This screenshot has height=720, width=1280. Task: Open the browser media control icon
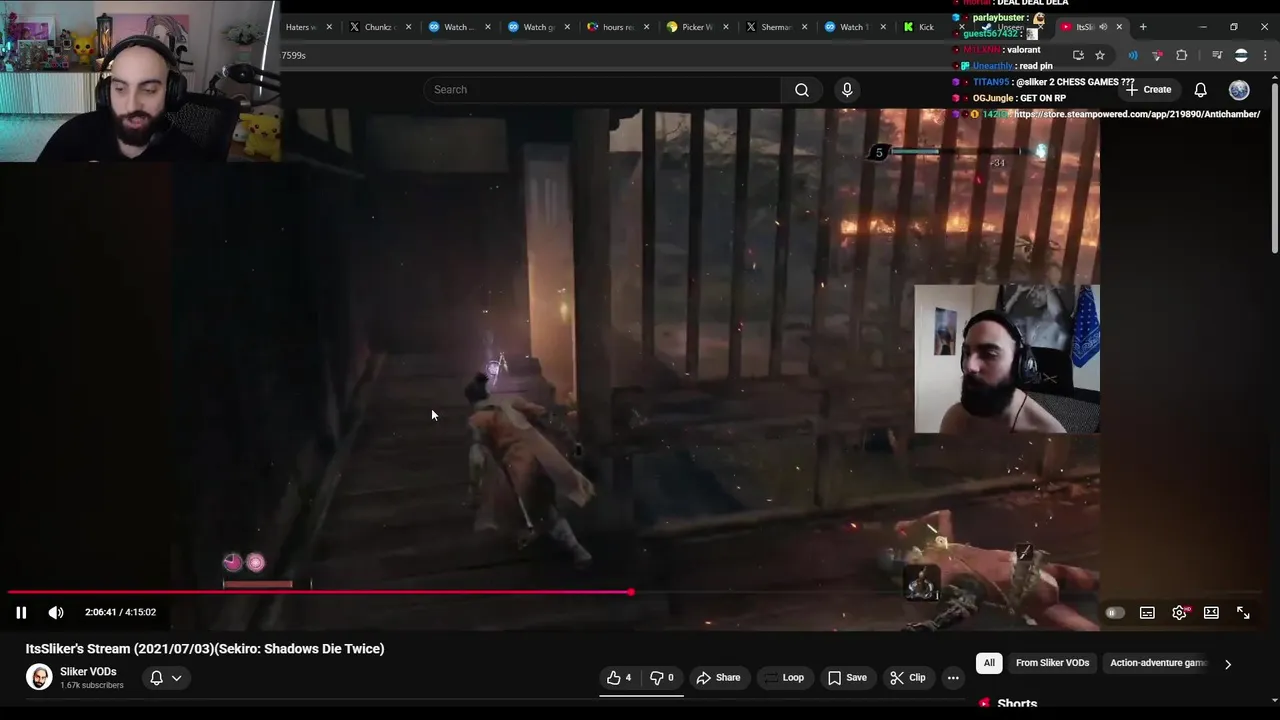(1217, 55)
